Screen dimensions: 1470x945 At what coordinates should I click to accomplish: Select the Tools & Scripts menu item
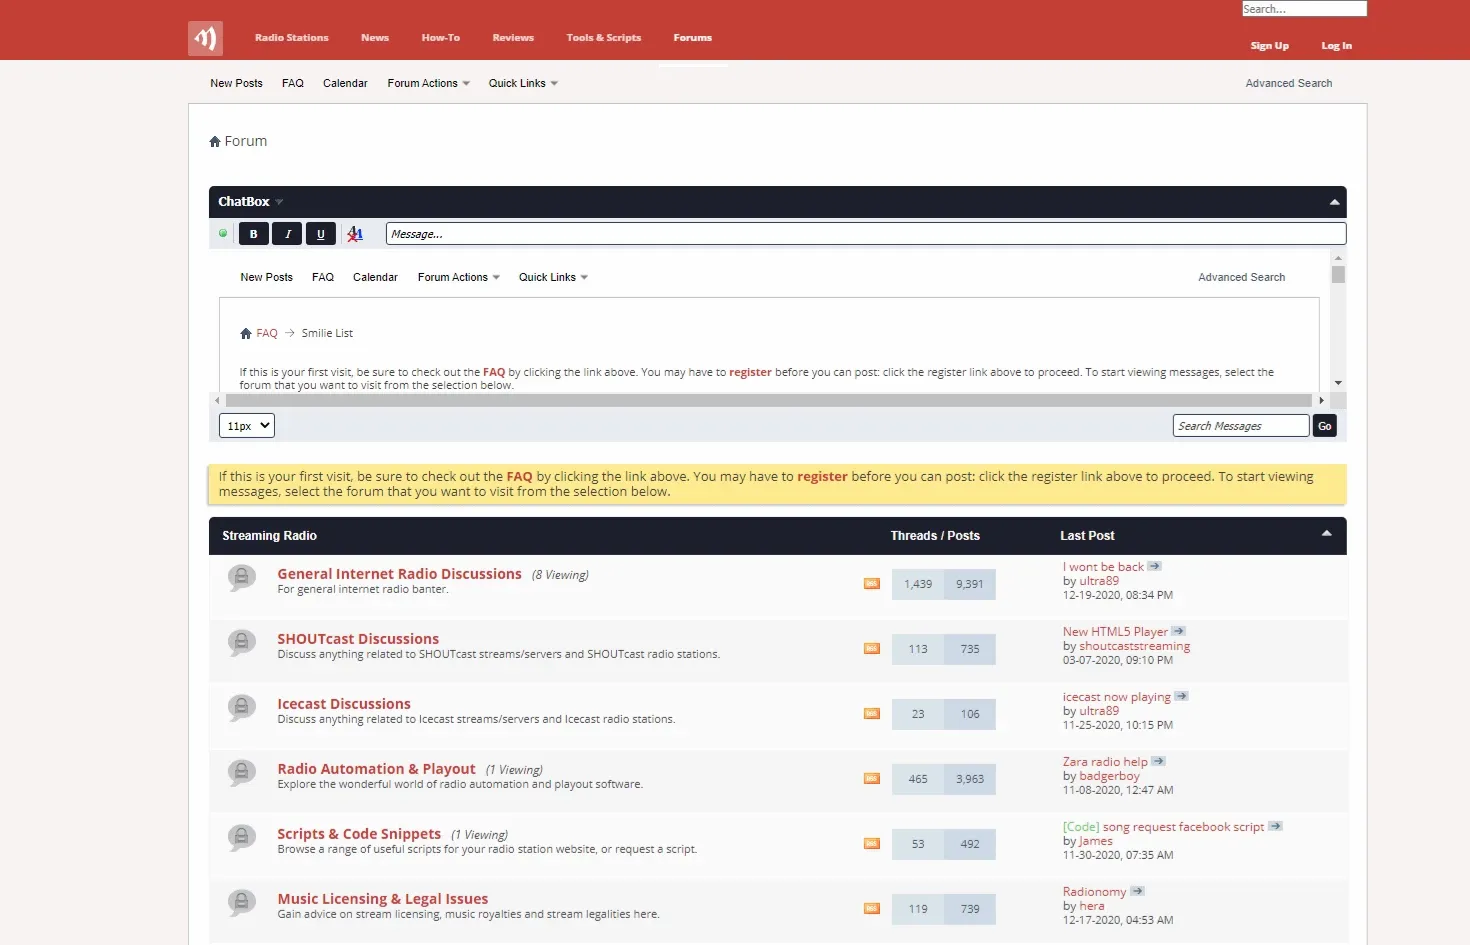coord(604,38)
